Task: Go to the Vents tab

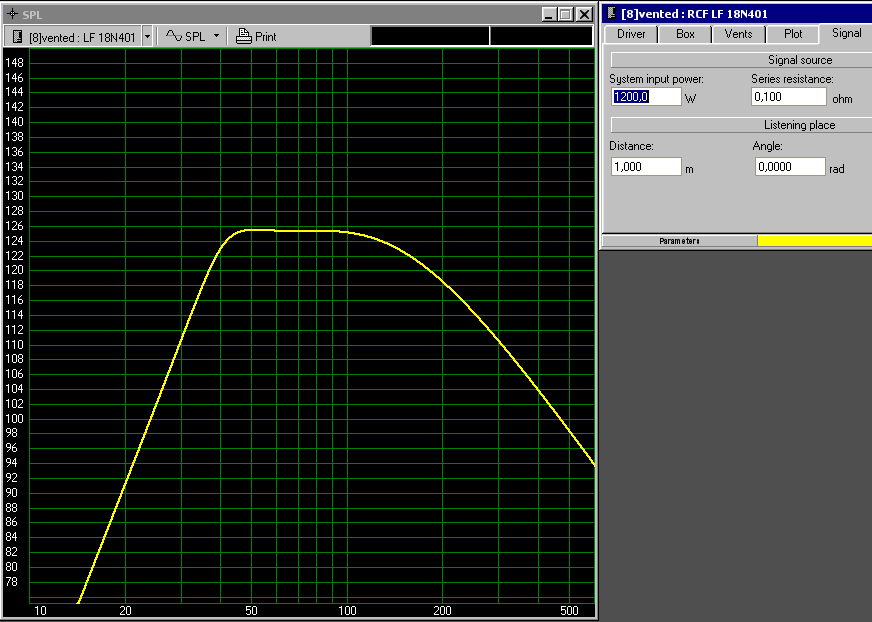Action: (x=738, y=34)
